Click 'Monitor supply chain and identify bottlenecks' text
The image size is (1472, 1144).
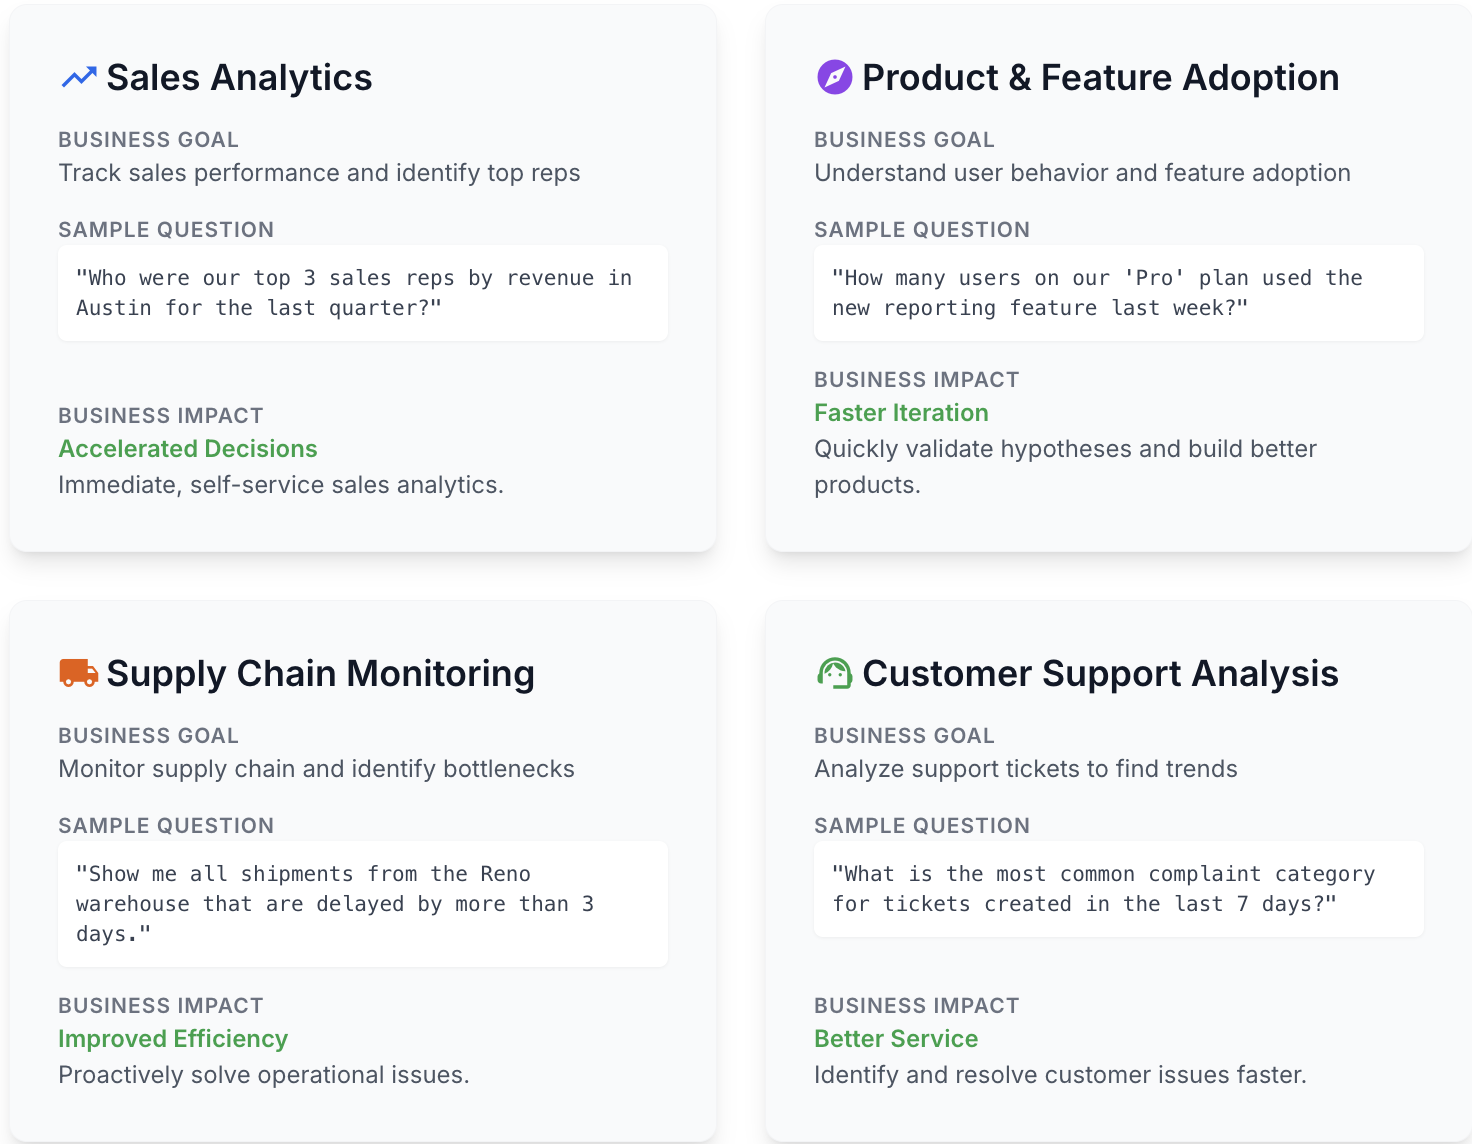316,769
